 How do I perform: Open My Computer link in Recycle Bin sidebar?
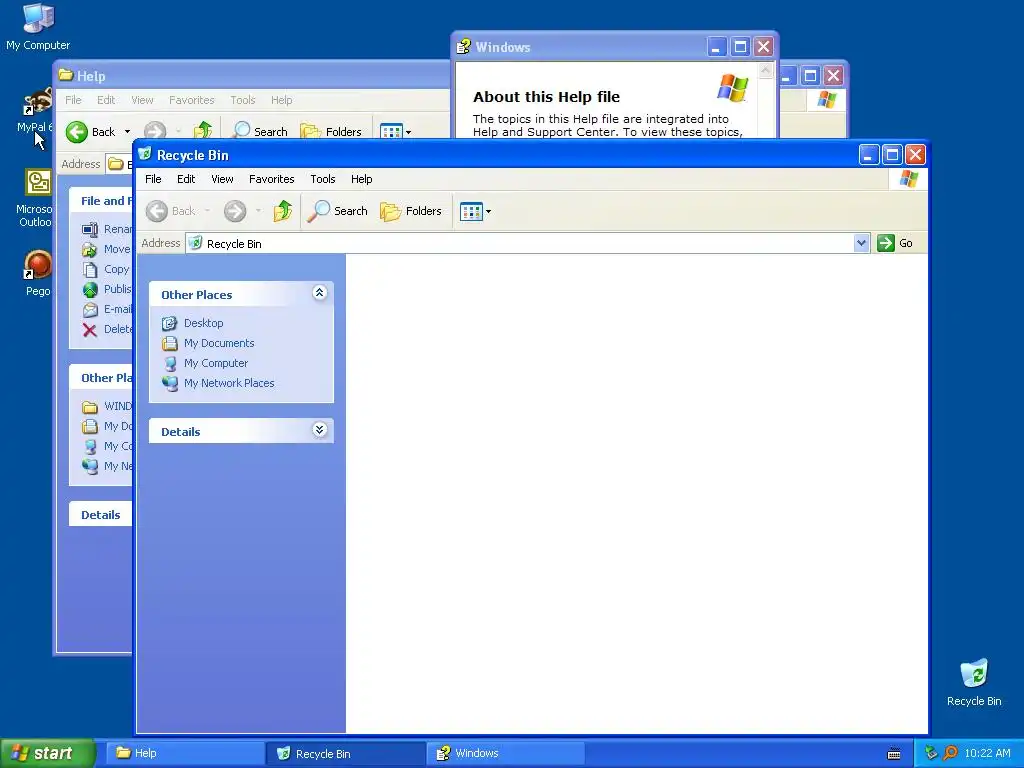(216, 363)
